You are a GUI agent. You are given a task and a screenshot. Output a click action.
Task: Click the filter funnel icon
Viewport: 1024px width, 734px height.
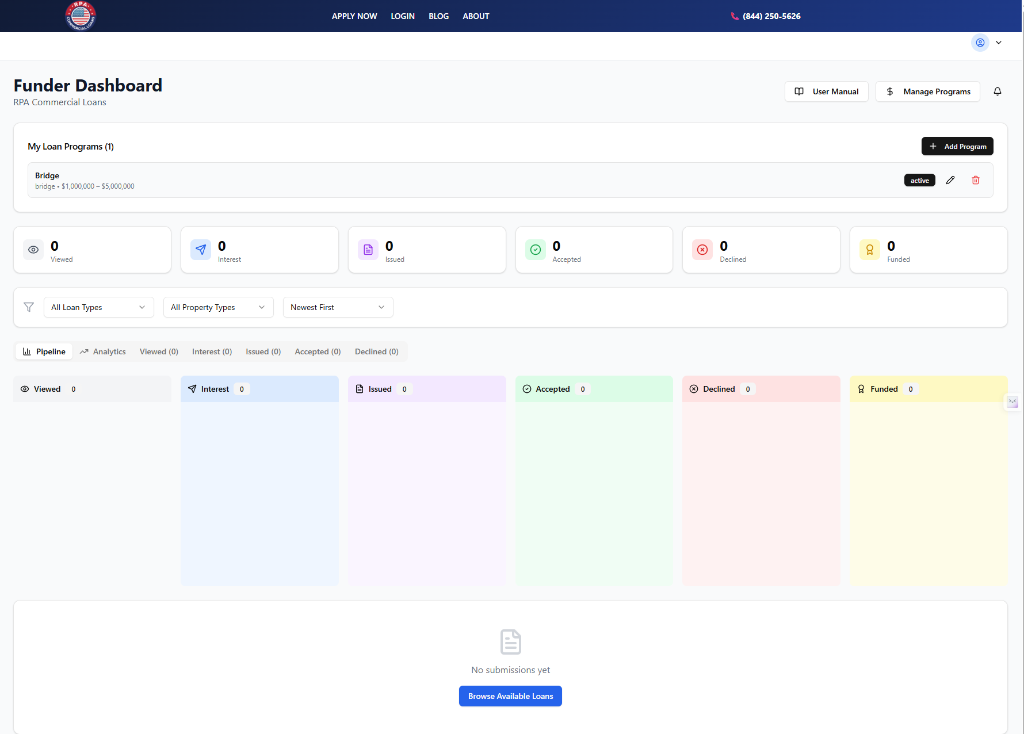pos(29,307)
